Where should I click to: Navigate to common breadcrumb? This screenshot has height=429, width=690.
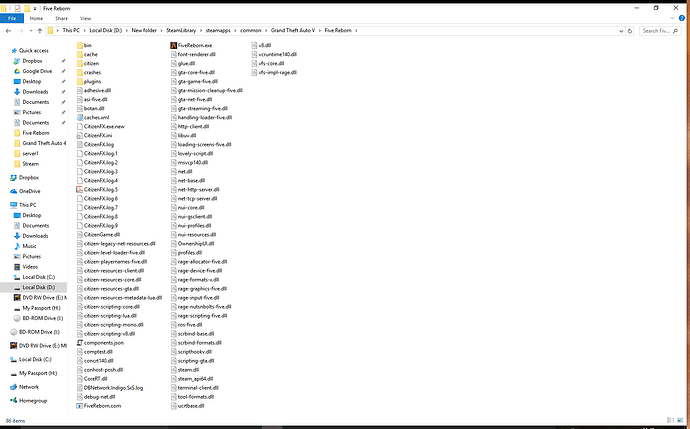[251, 31]
